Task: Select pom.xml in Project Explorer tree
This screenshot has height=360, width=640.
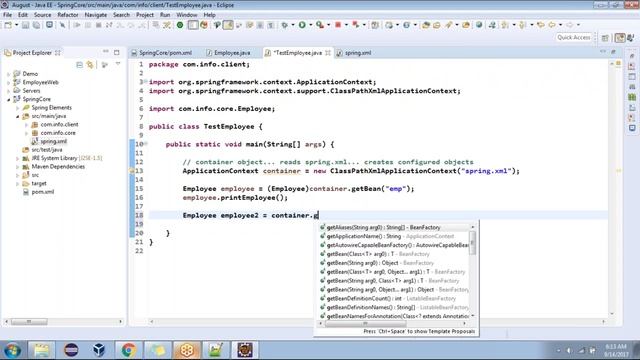Action: (43, 192)
